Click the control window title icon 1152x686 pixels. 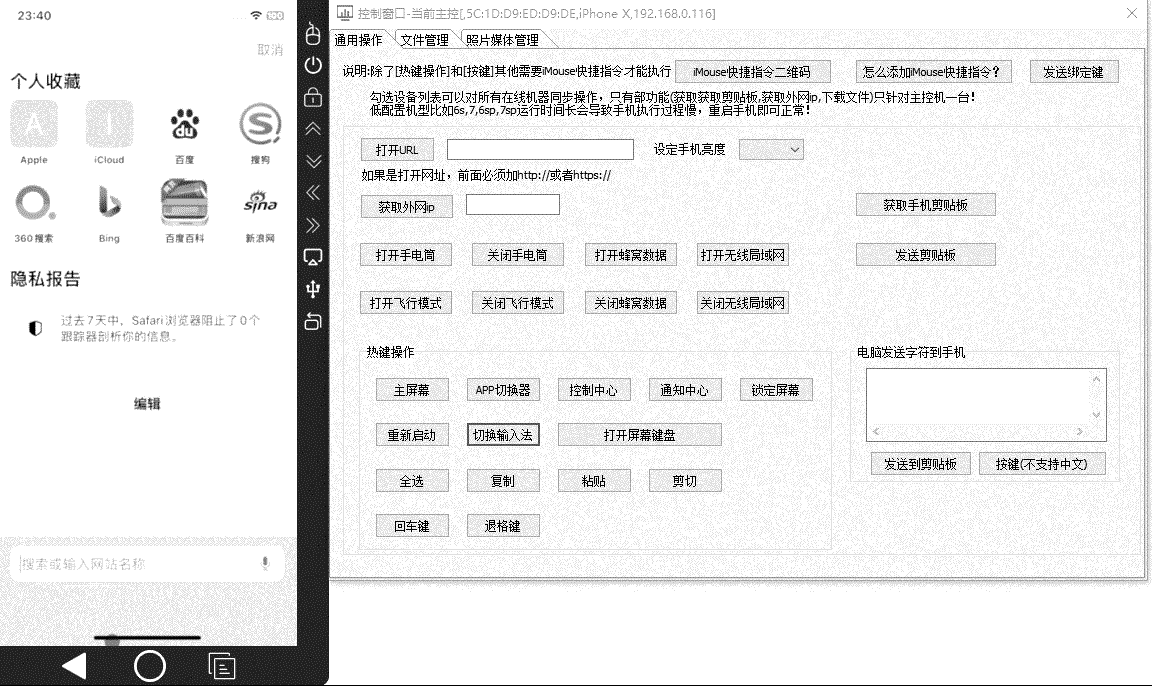pos(345,12)
